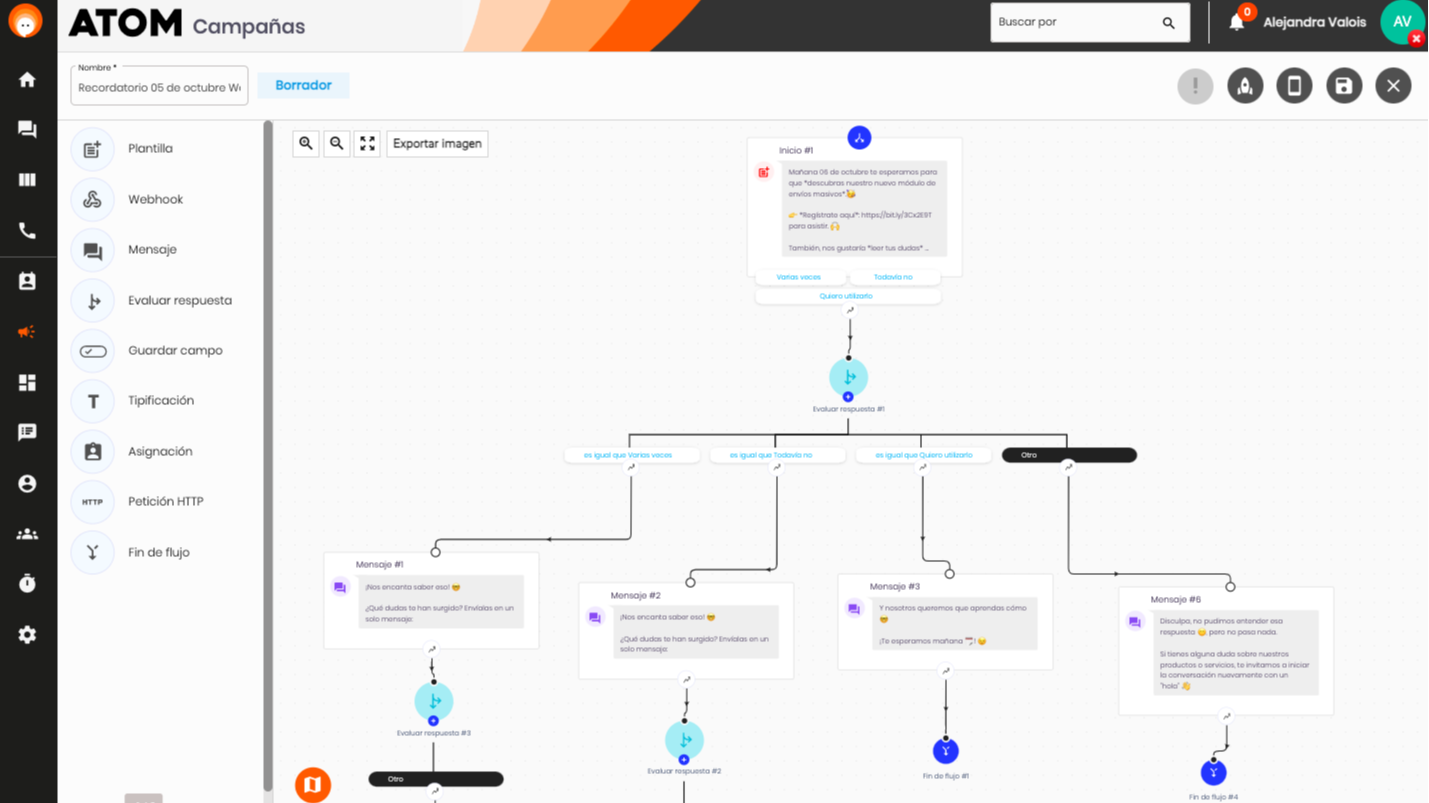Launch the campaign with the rocket icon
Image resolution: width=1429 pixels, height=803 pixels.
[x=1244, y=85]
